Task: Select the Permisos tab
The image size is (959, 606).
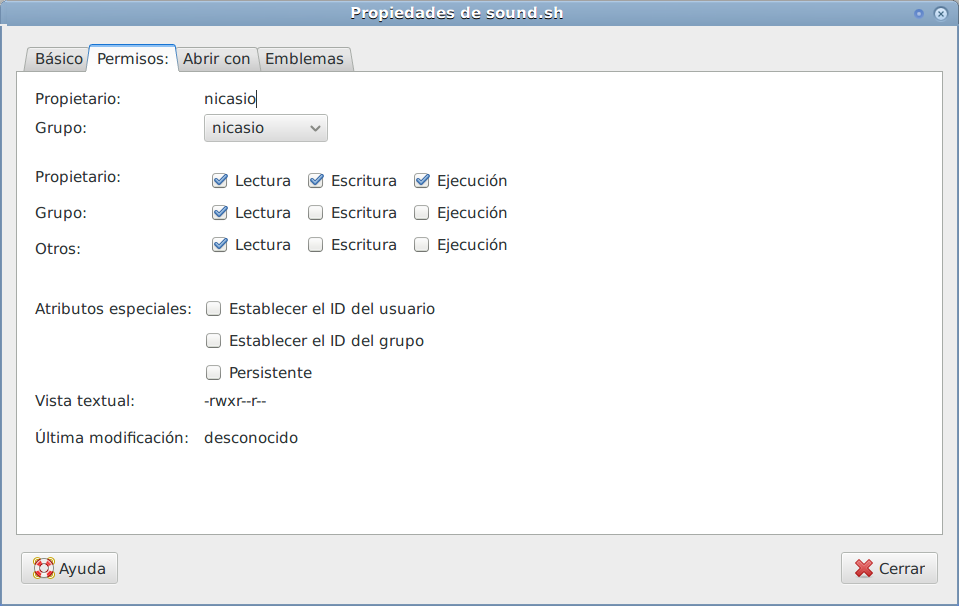Action: click(x=132, y=59)
